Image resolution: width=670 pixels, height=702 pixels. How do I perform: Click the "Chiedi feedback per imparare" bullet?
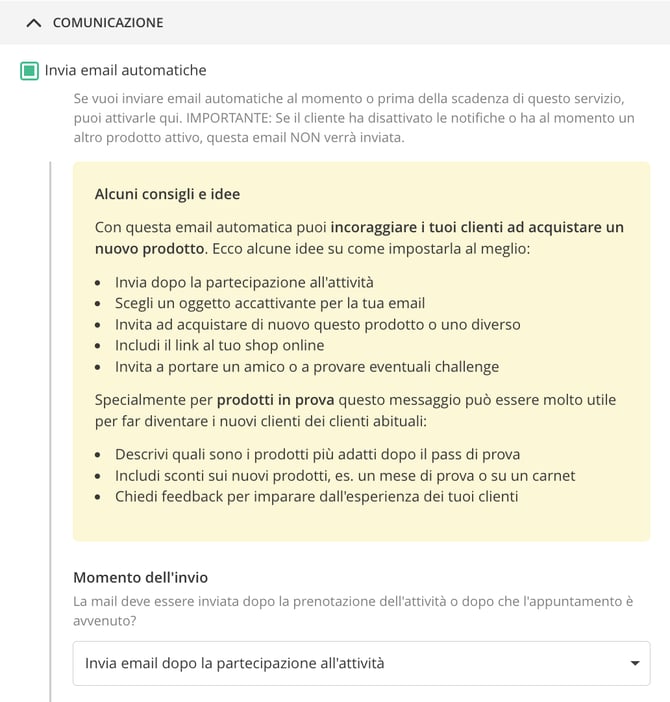tap(316, 497)
